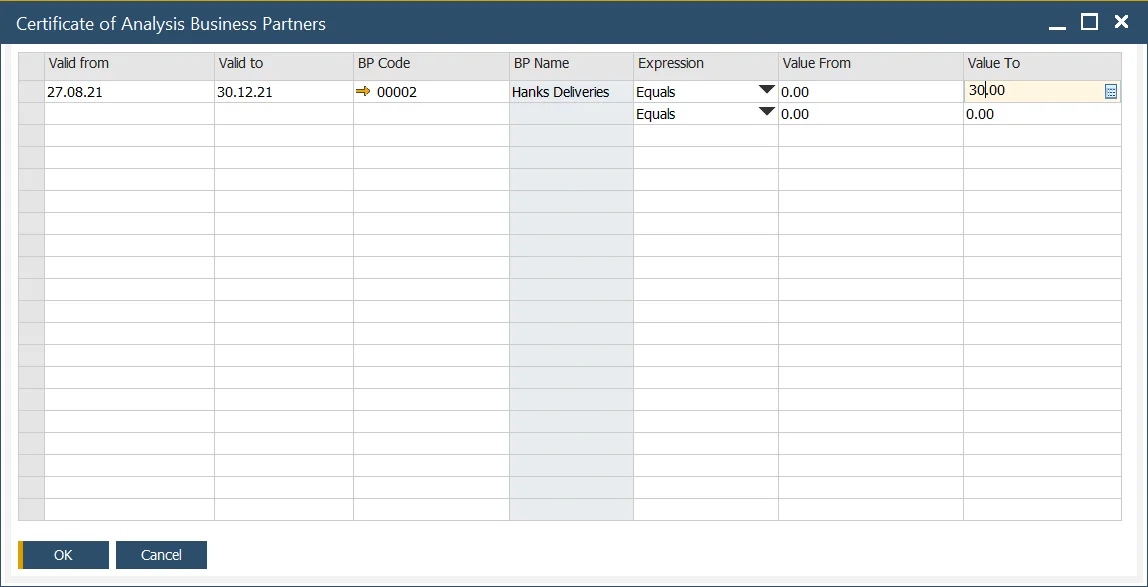Maximize the Certificate of Analysis window
The height and width of the screenshot is (587, 1148).
(x=1090, y=22)
